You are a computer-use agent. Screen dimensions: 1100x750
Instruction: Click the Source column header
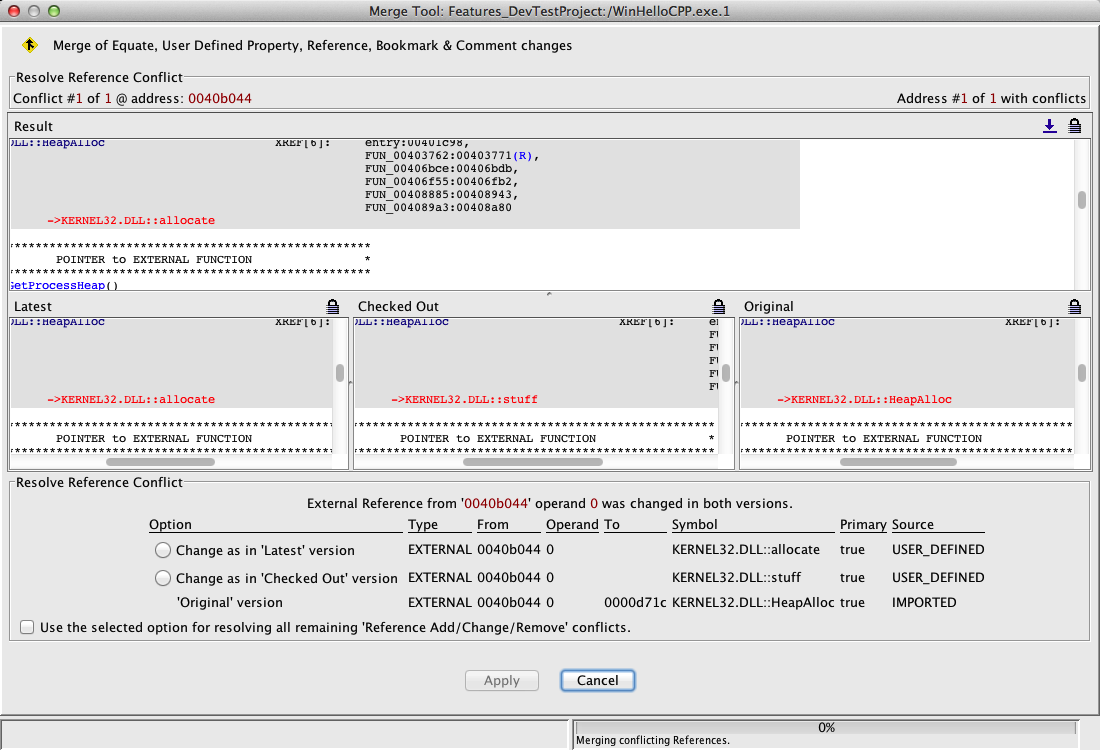[x=912, y=524]
